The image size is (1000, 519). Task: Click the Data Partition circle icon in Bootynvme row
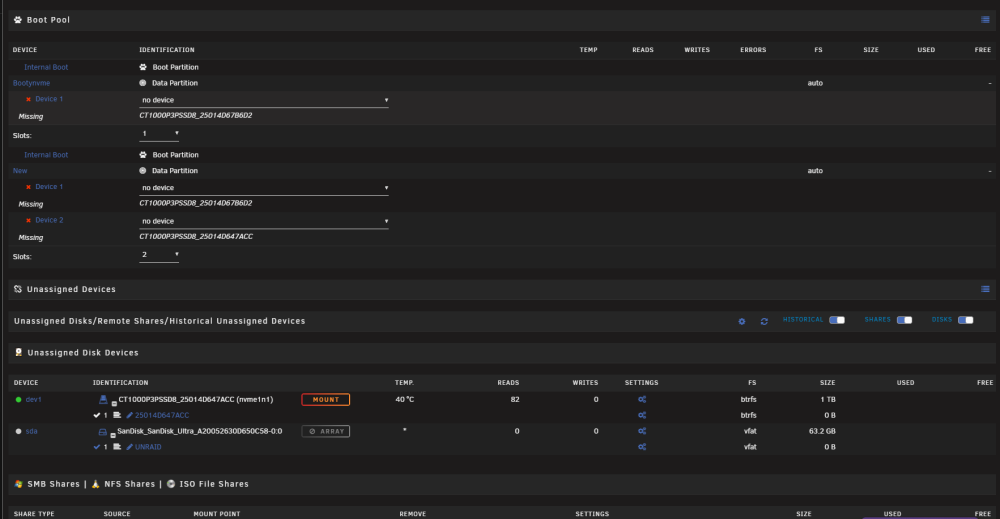point(143,83)
